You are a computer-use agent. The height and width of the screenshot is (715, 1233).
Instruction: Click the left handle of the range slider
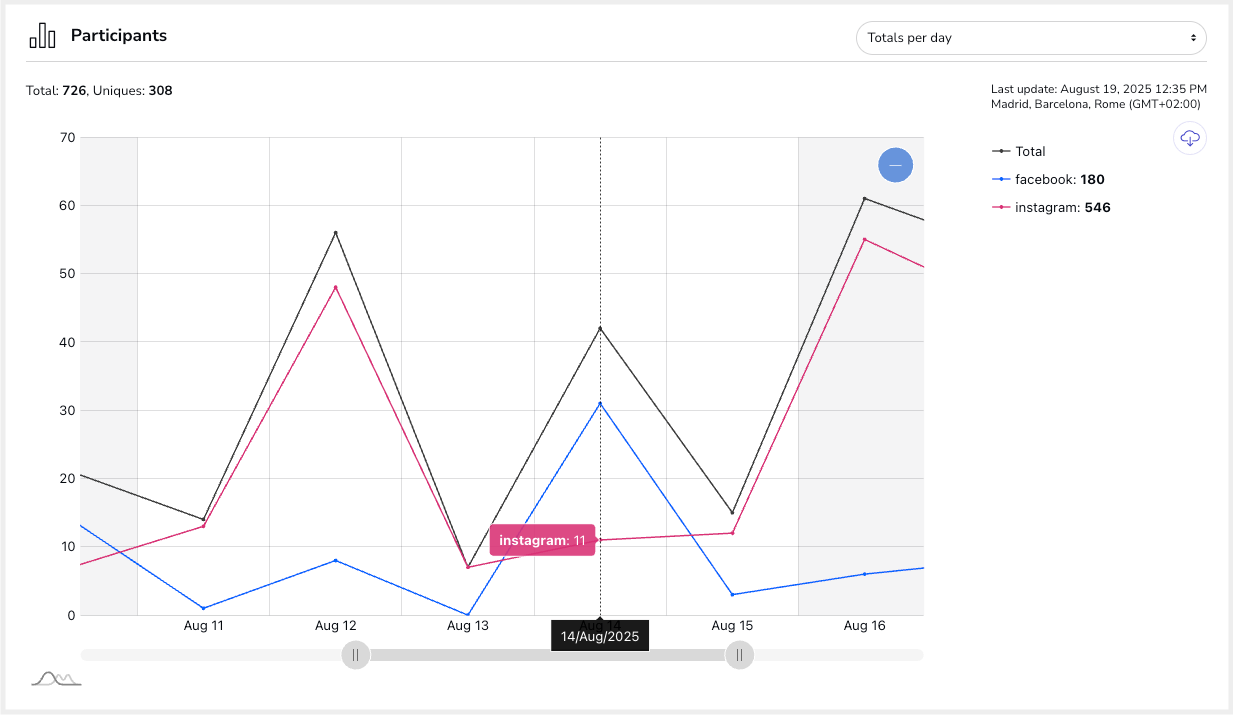point(355,655)
